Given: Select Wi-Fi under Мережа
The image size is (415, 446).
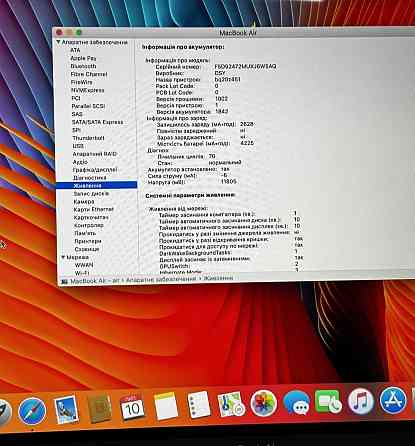Looking at the screenshot, I should pos(82,273).
